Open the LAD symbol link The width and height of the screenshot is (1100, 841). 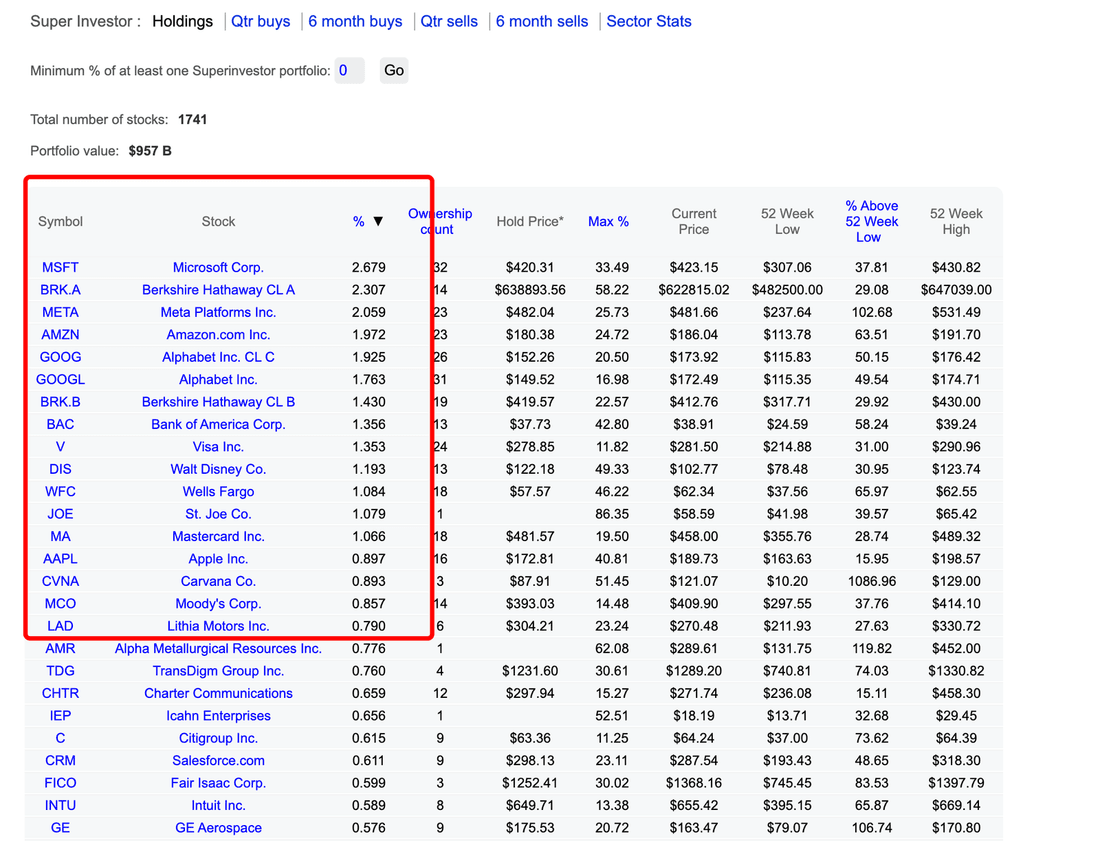(60, 626)
